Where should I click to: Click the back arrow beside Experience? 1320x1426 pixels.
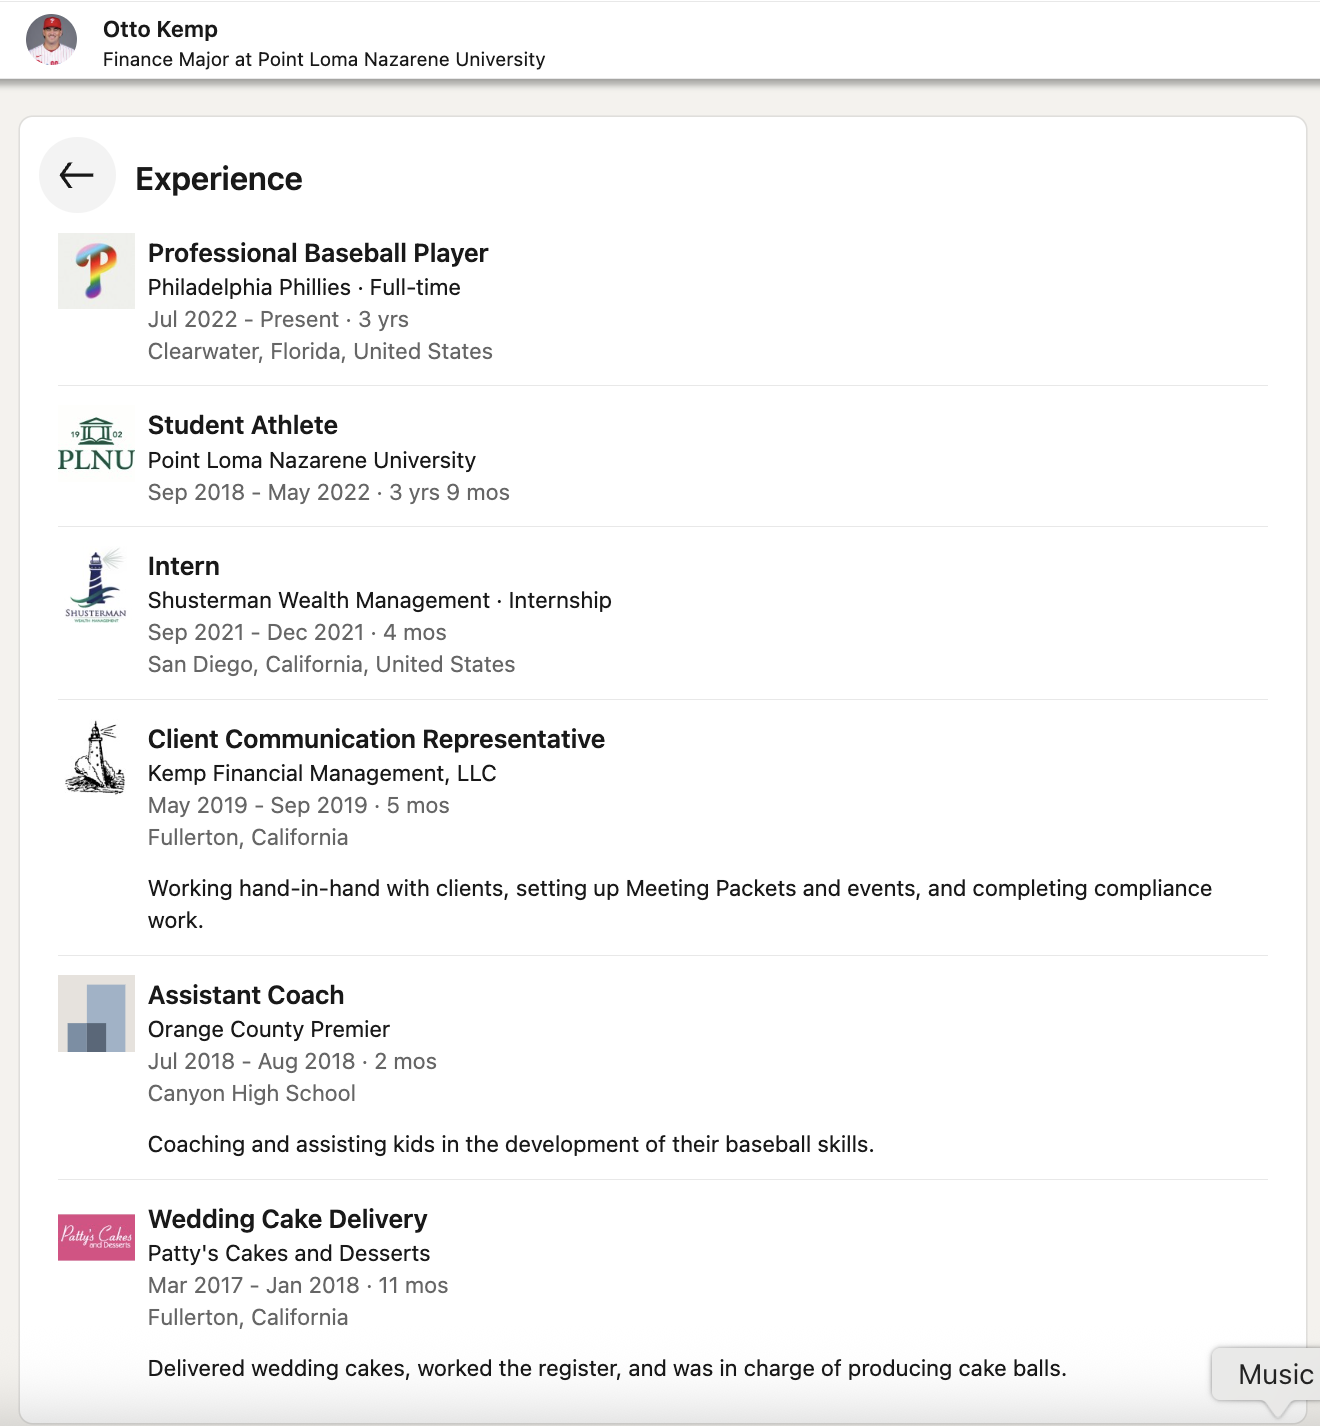pyautogui.click(x=77, y=175)
